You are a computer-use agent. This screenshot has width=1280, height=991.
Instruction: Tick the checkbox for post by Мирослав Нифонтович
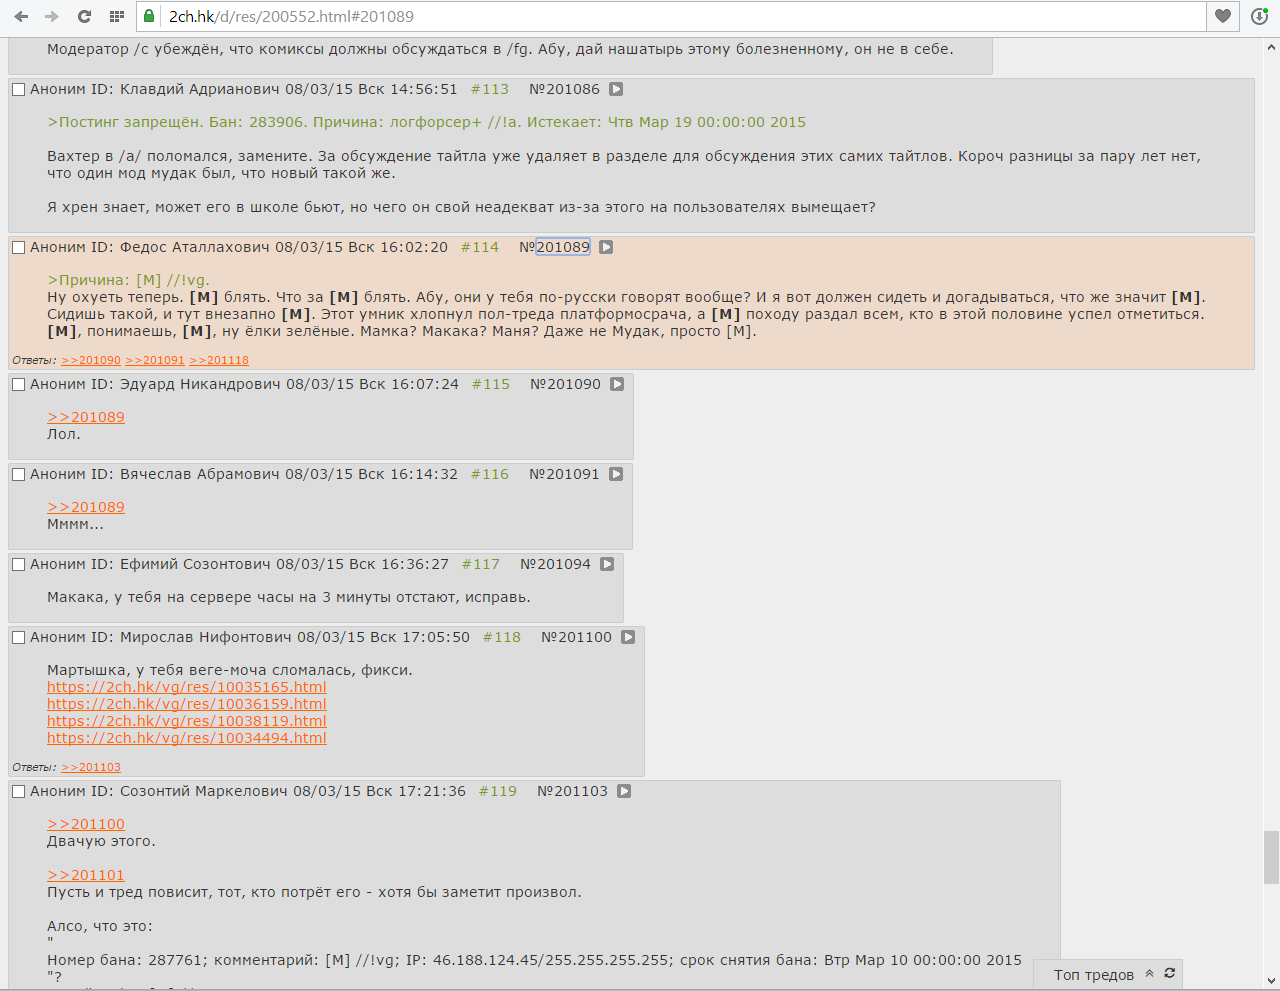pyautogui.click(x=18, y=638)
